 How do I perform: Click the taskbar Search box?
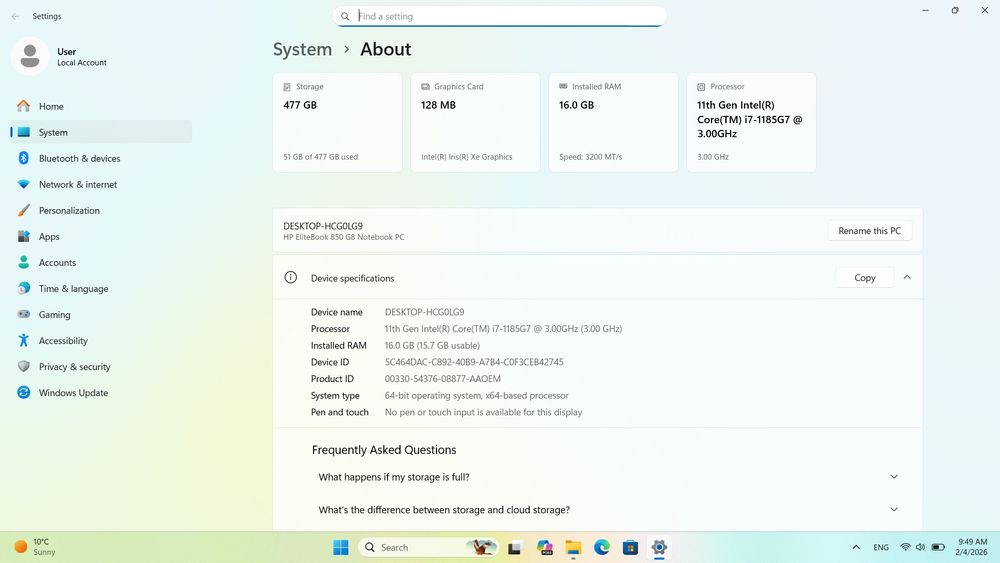point(428,547)
